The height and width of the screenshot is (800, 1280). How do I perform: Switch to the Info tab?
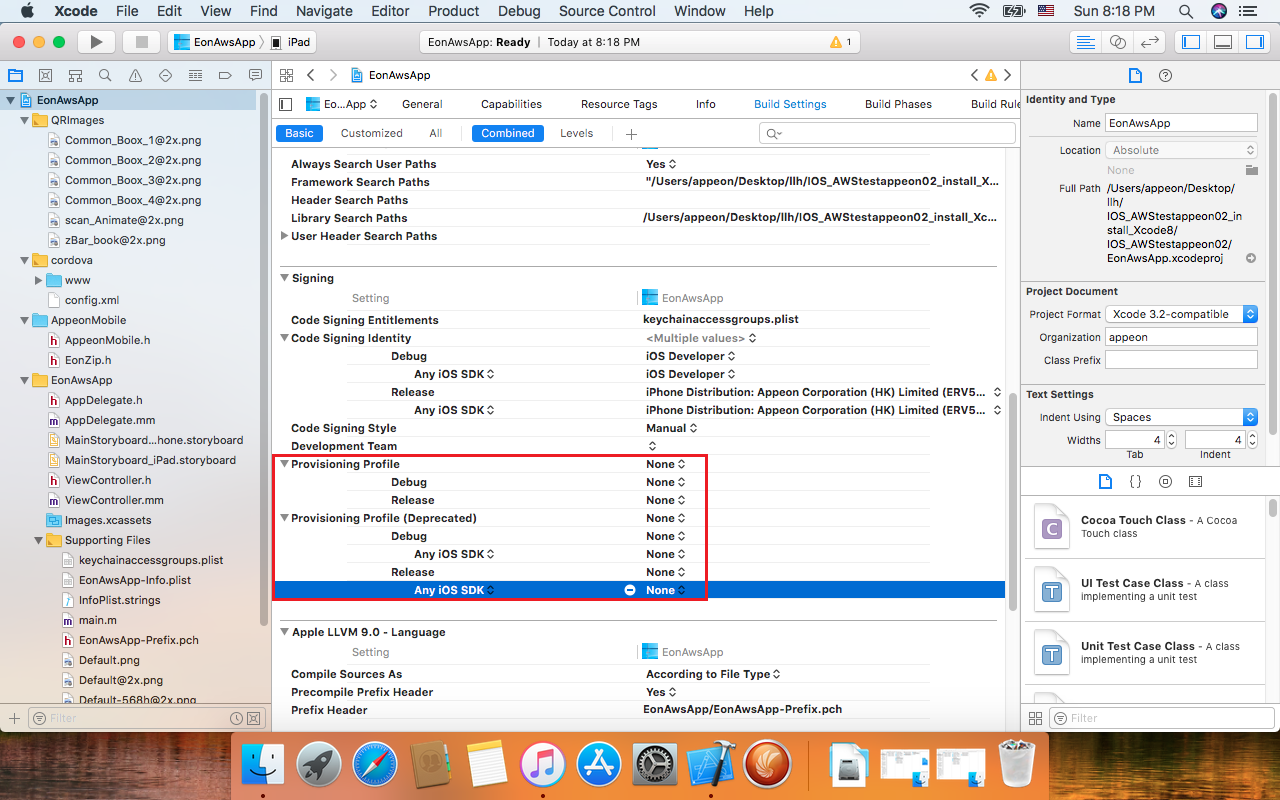pyautogui.click(x=705, y=104)
